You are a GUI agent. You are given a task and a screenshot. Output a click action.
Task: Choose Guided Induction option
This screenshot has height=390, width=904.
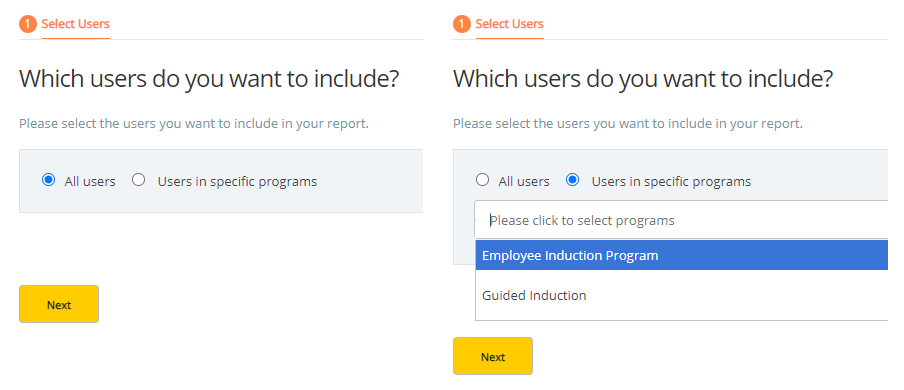tap(681, 295)
